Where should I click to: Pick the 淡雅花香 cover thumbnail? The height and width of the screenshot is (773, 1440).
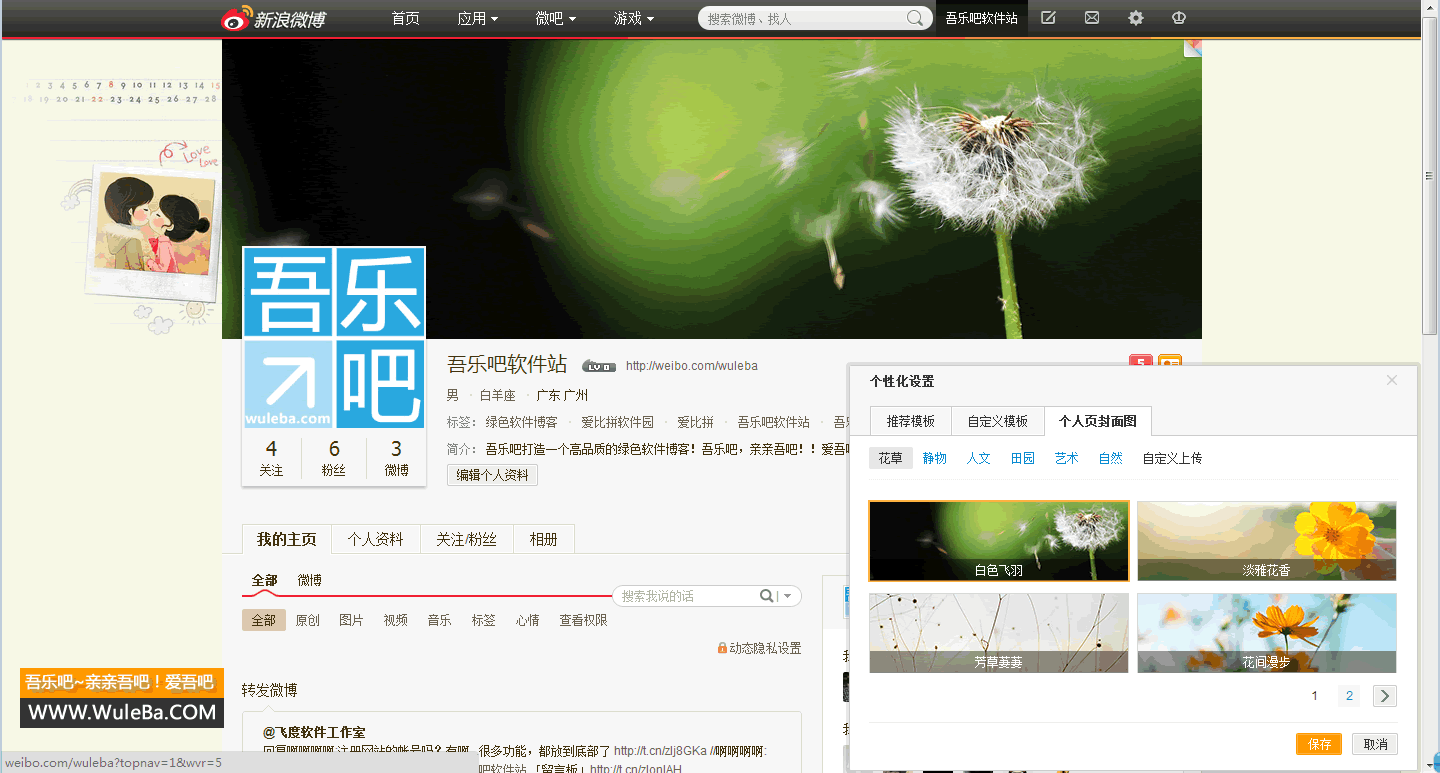pyautogui.click(x=1267, y=541)
